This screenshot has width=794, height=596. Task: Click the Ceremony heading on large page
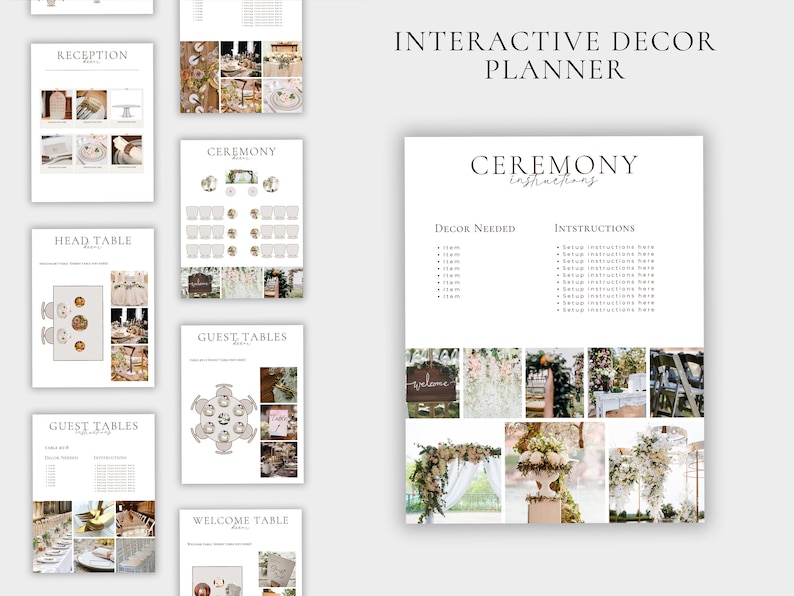point(554,165)
